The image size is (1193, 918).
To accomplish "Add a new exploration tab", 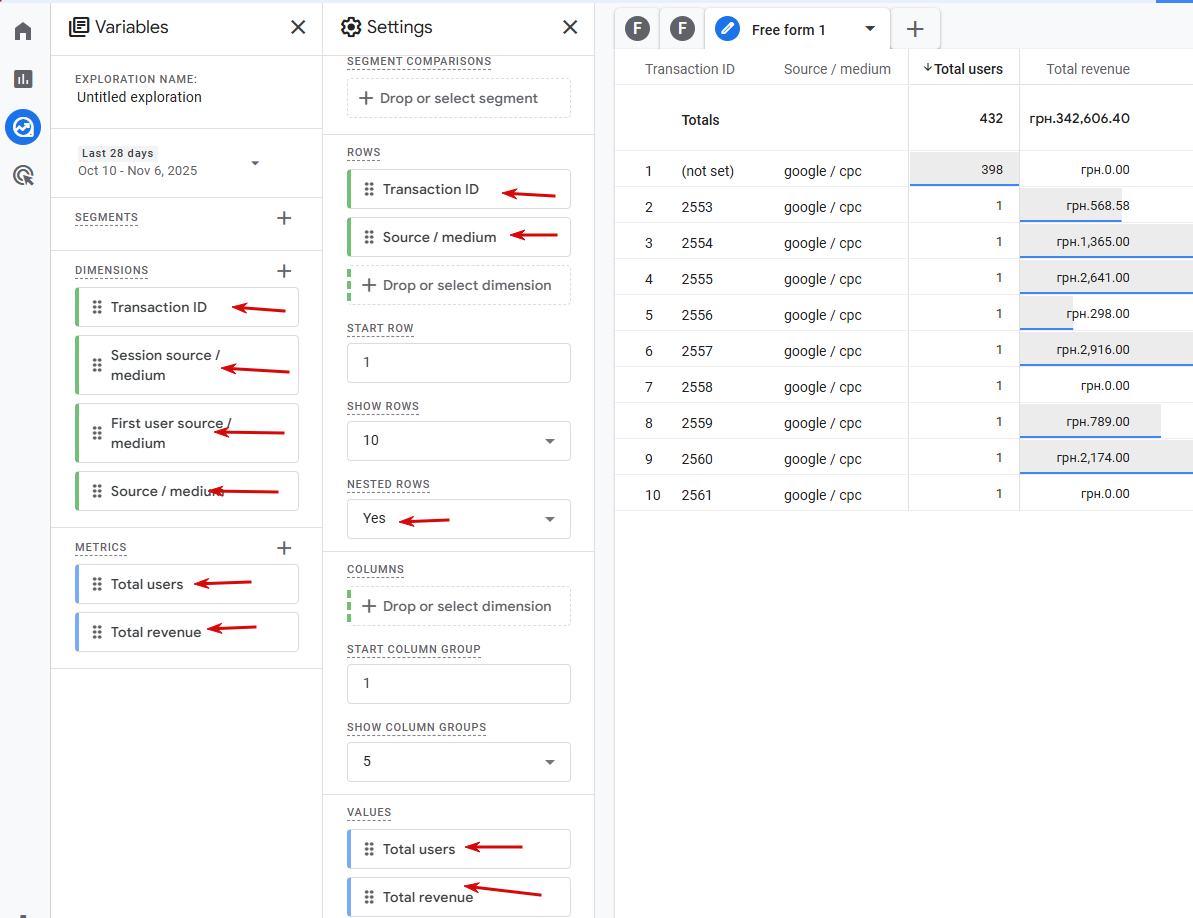I will [x=915, y=30].
